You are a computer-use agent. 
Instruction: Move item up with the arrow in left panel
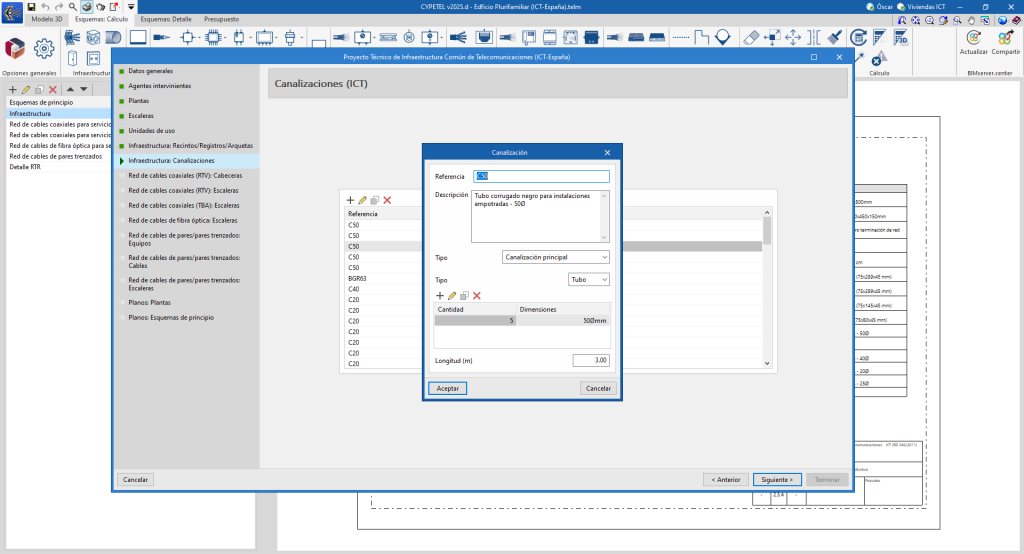pos(70,90)
